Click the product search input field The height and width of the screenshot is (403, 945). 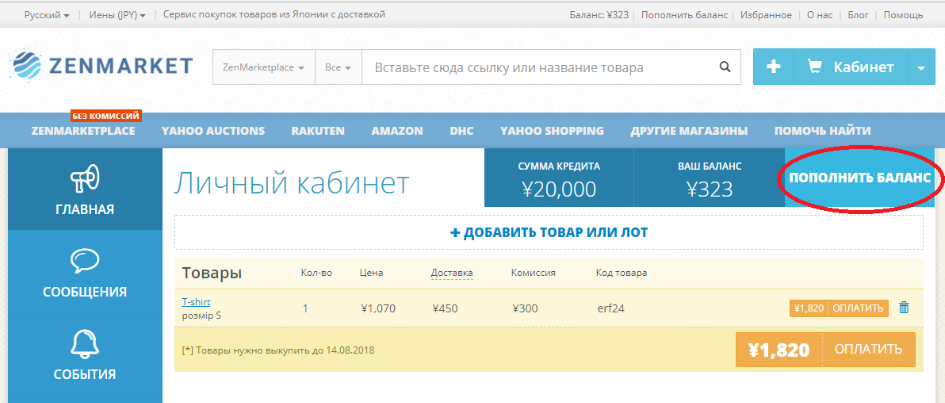[535, 67]
